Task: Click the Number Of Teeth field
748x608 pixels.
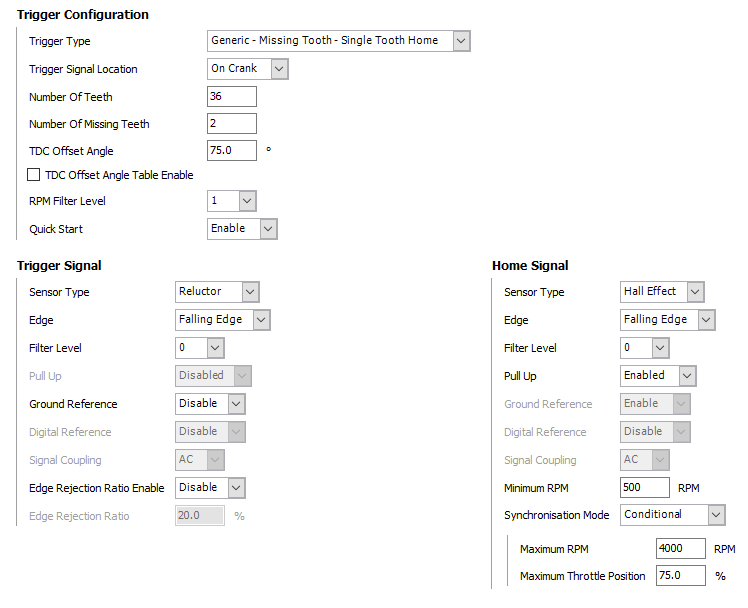Action: pyautogui.click(x=232, y=96)
